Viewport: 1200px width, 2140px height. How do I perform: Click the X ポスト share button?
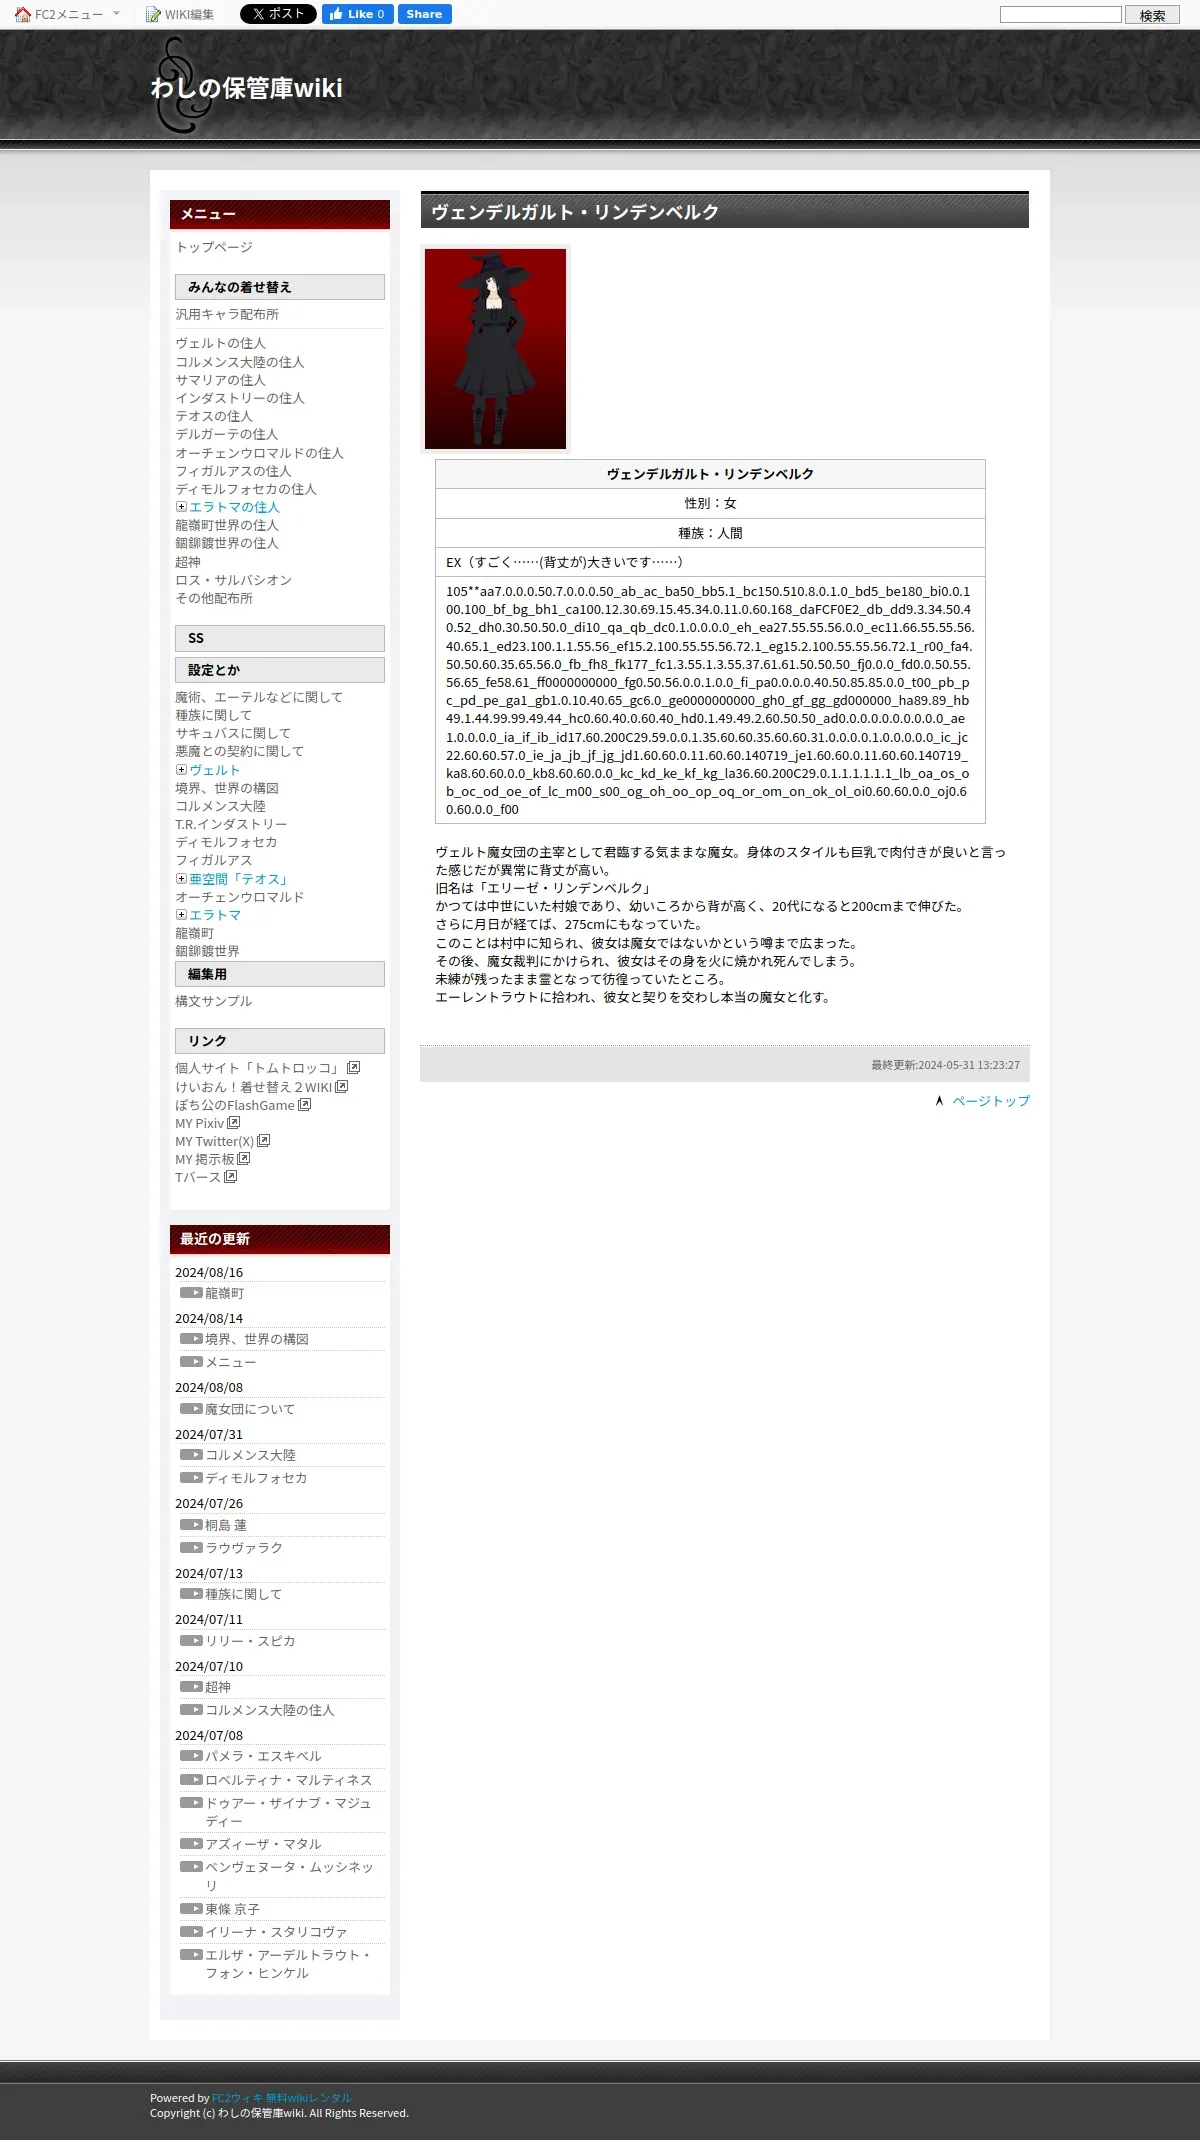(x=278, y=14)
